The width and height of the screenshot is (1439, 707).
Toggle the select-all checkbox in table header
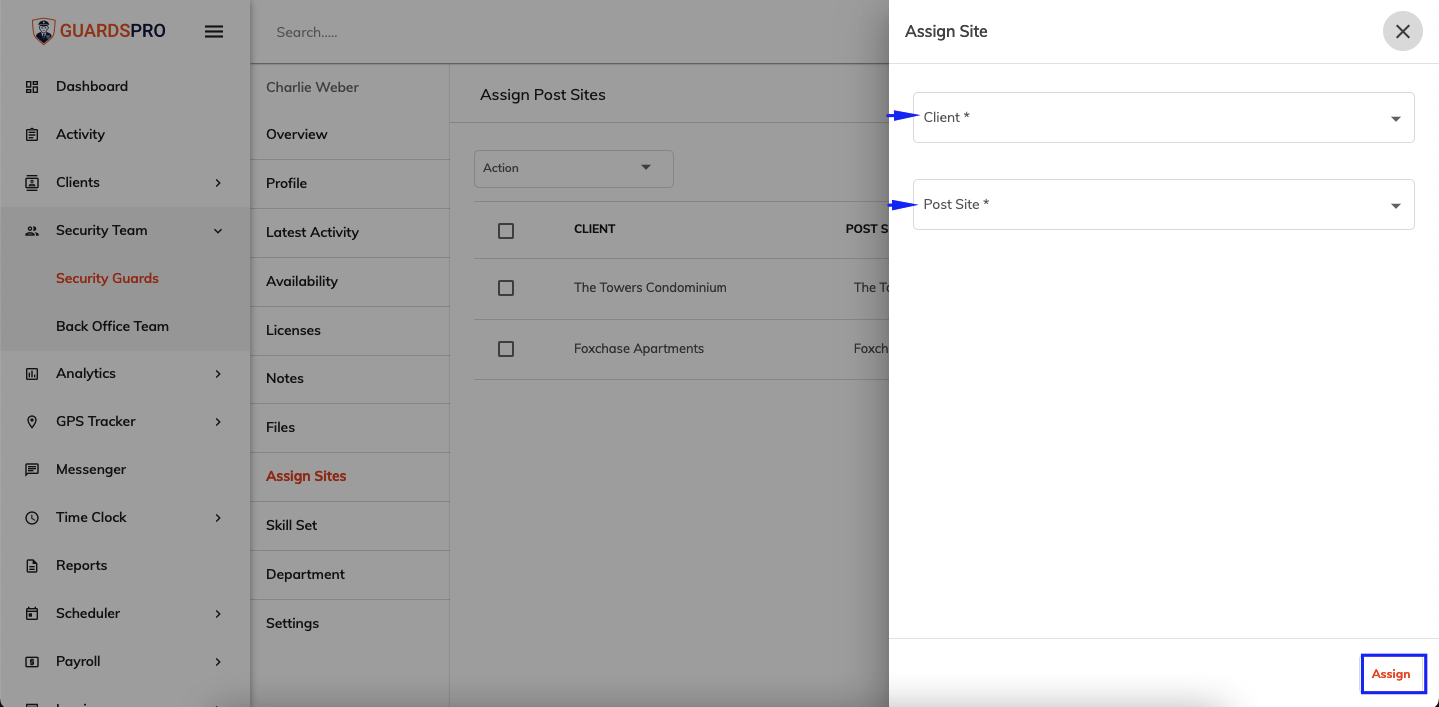point(506,231)
